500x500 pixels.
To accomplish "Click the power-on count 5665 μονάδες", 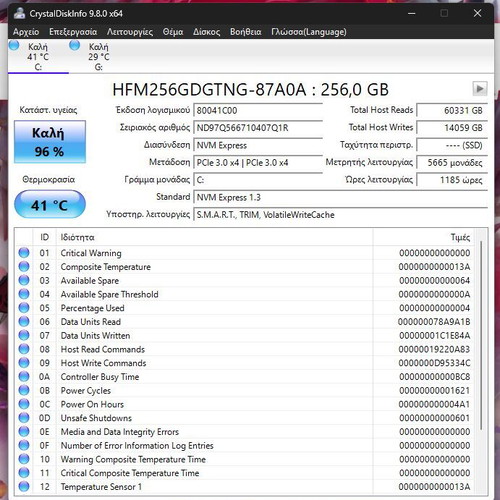I will coord(452,163).
